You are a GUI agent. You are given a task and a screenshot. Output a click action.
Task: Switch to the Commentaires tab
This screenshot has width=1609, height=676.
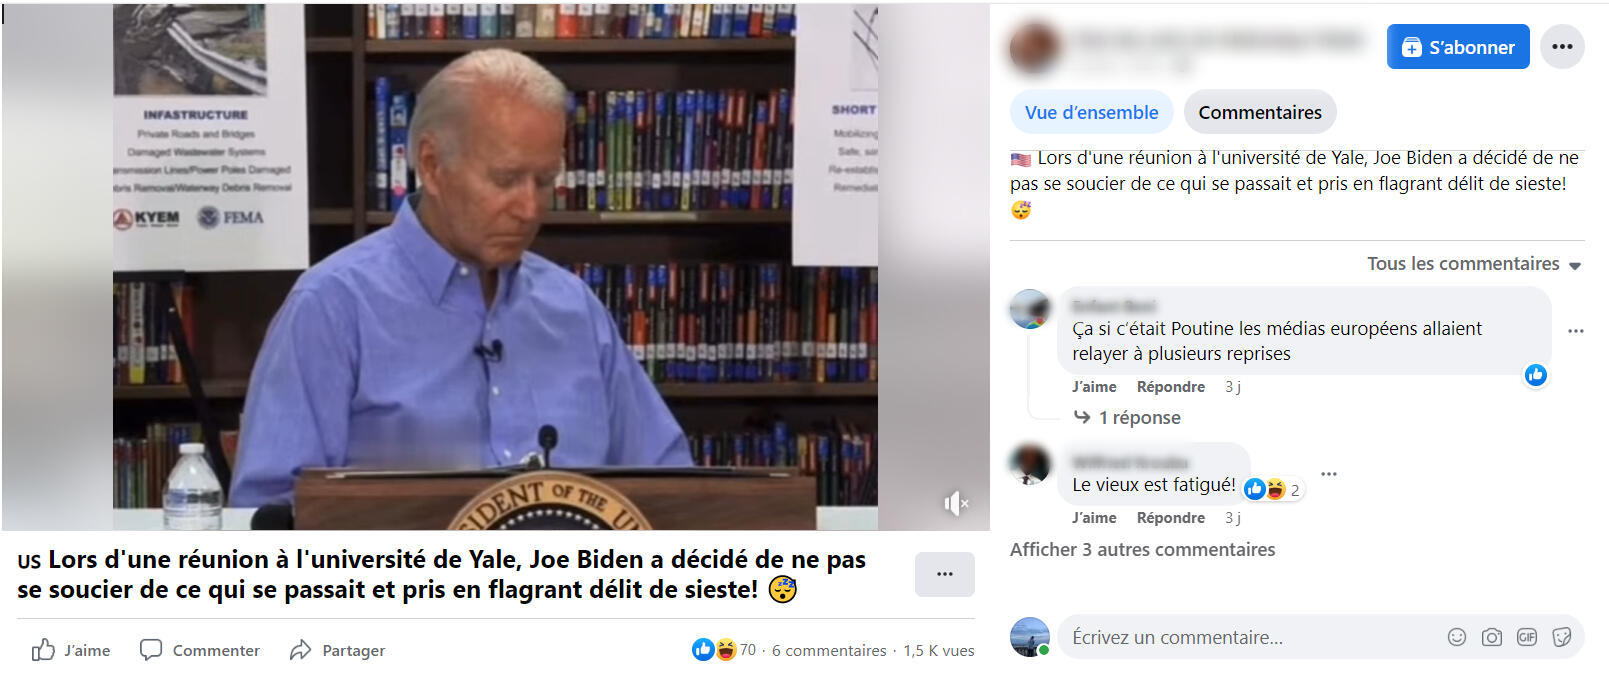click(1260, 112)
